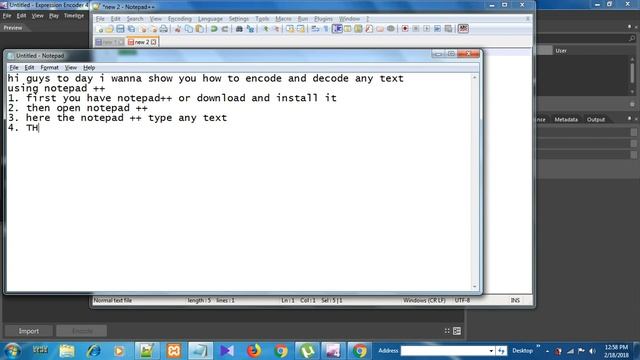640x360 pixels.
Task: Open the File menu in Untitled - Notepad
Action: (14, 67)
